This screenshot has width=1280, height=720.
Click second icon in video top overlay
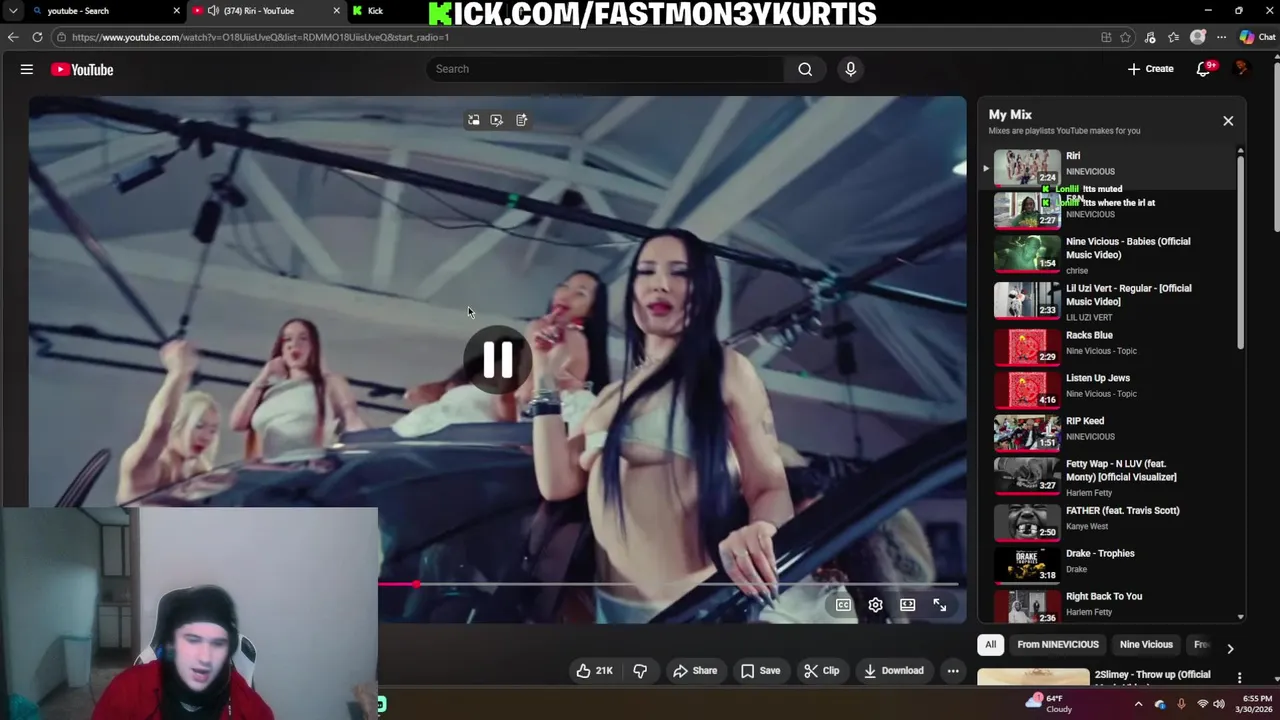[497, 120]
